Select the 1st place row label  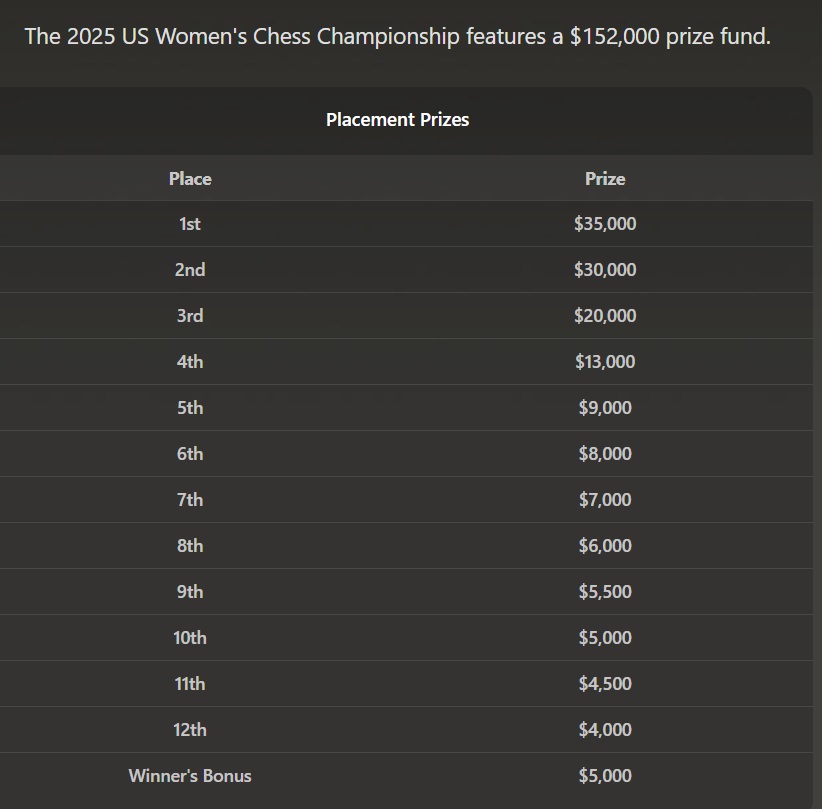190,224
